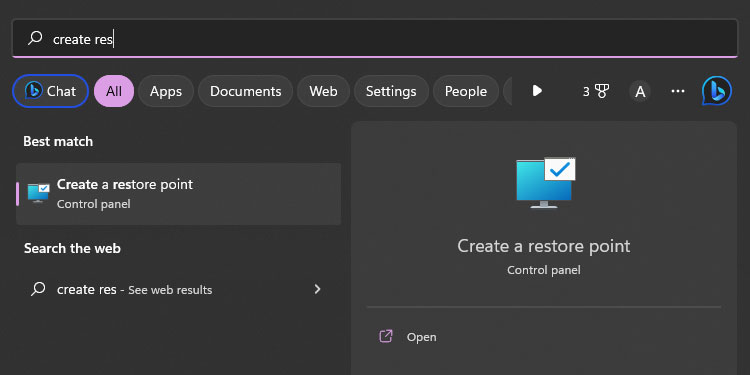
Task: Select the All filter tab
Action: (x=114, y=91)
